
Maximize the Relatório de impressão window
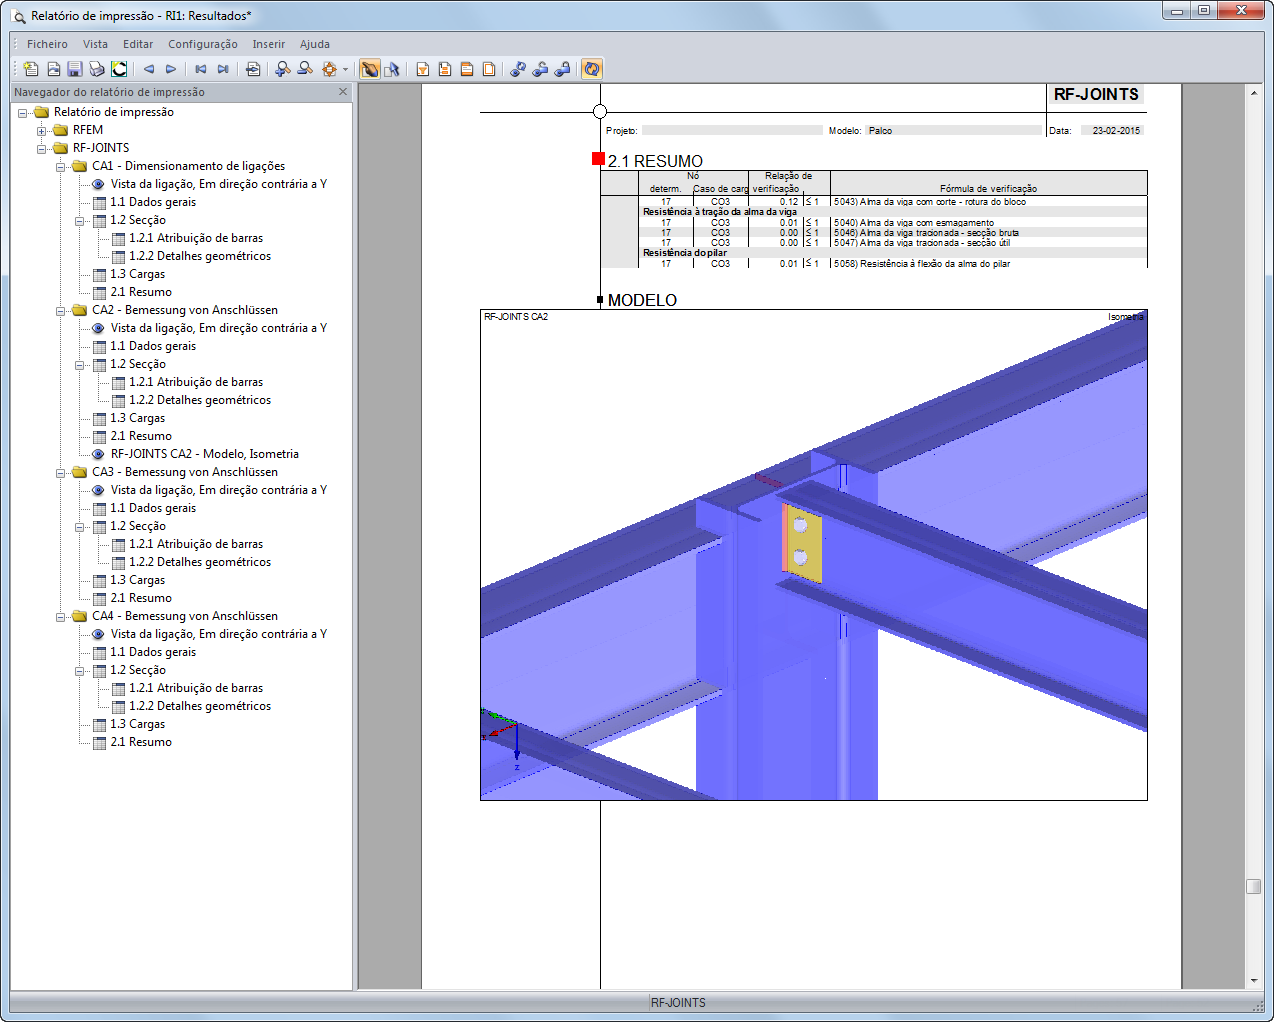tap(1204, 11)
